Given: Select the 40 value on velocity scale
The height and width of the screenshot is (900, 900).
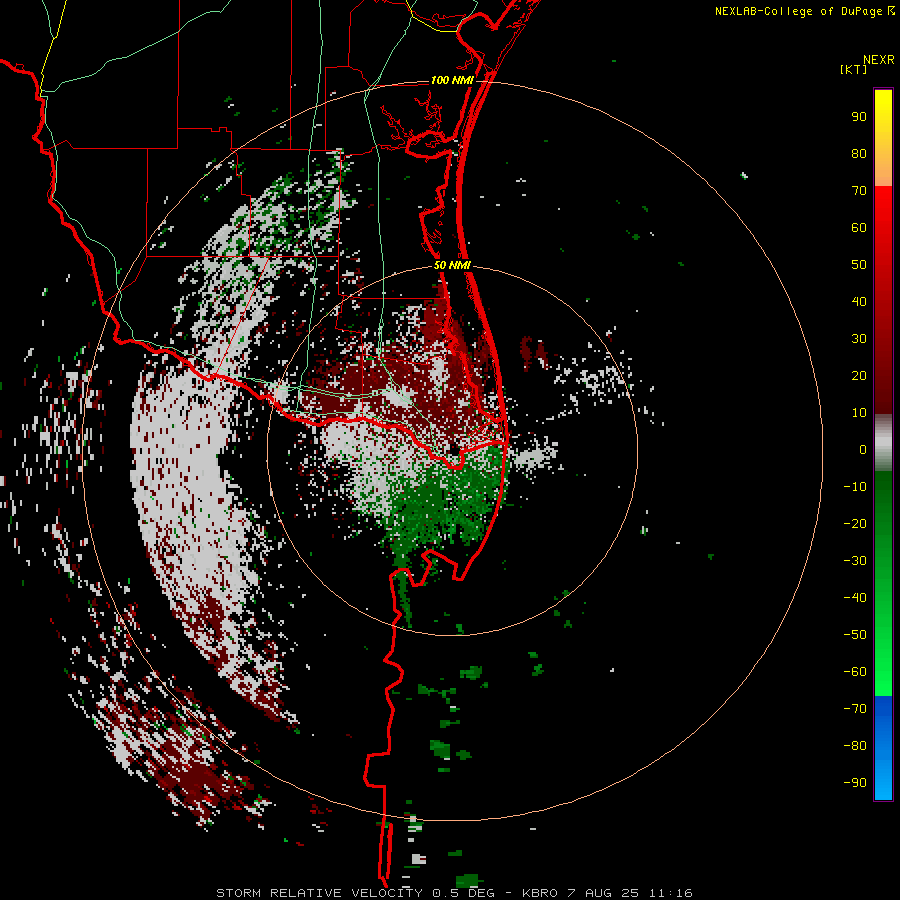Looking at the screenshot, I should (859, 302).
